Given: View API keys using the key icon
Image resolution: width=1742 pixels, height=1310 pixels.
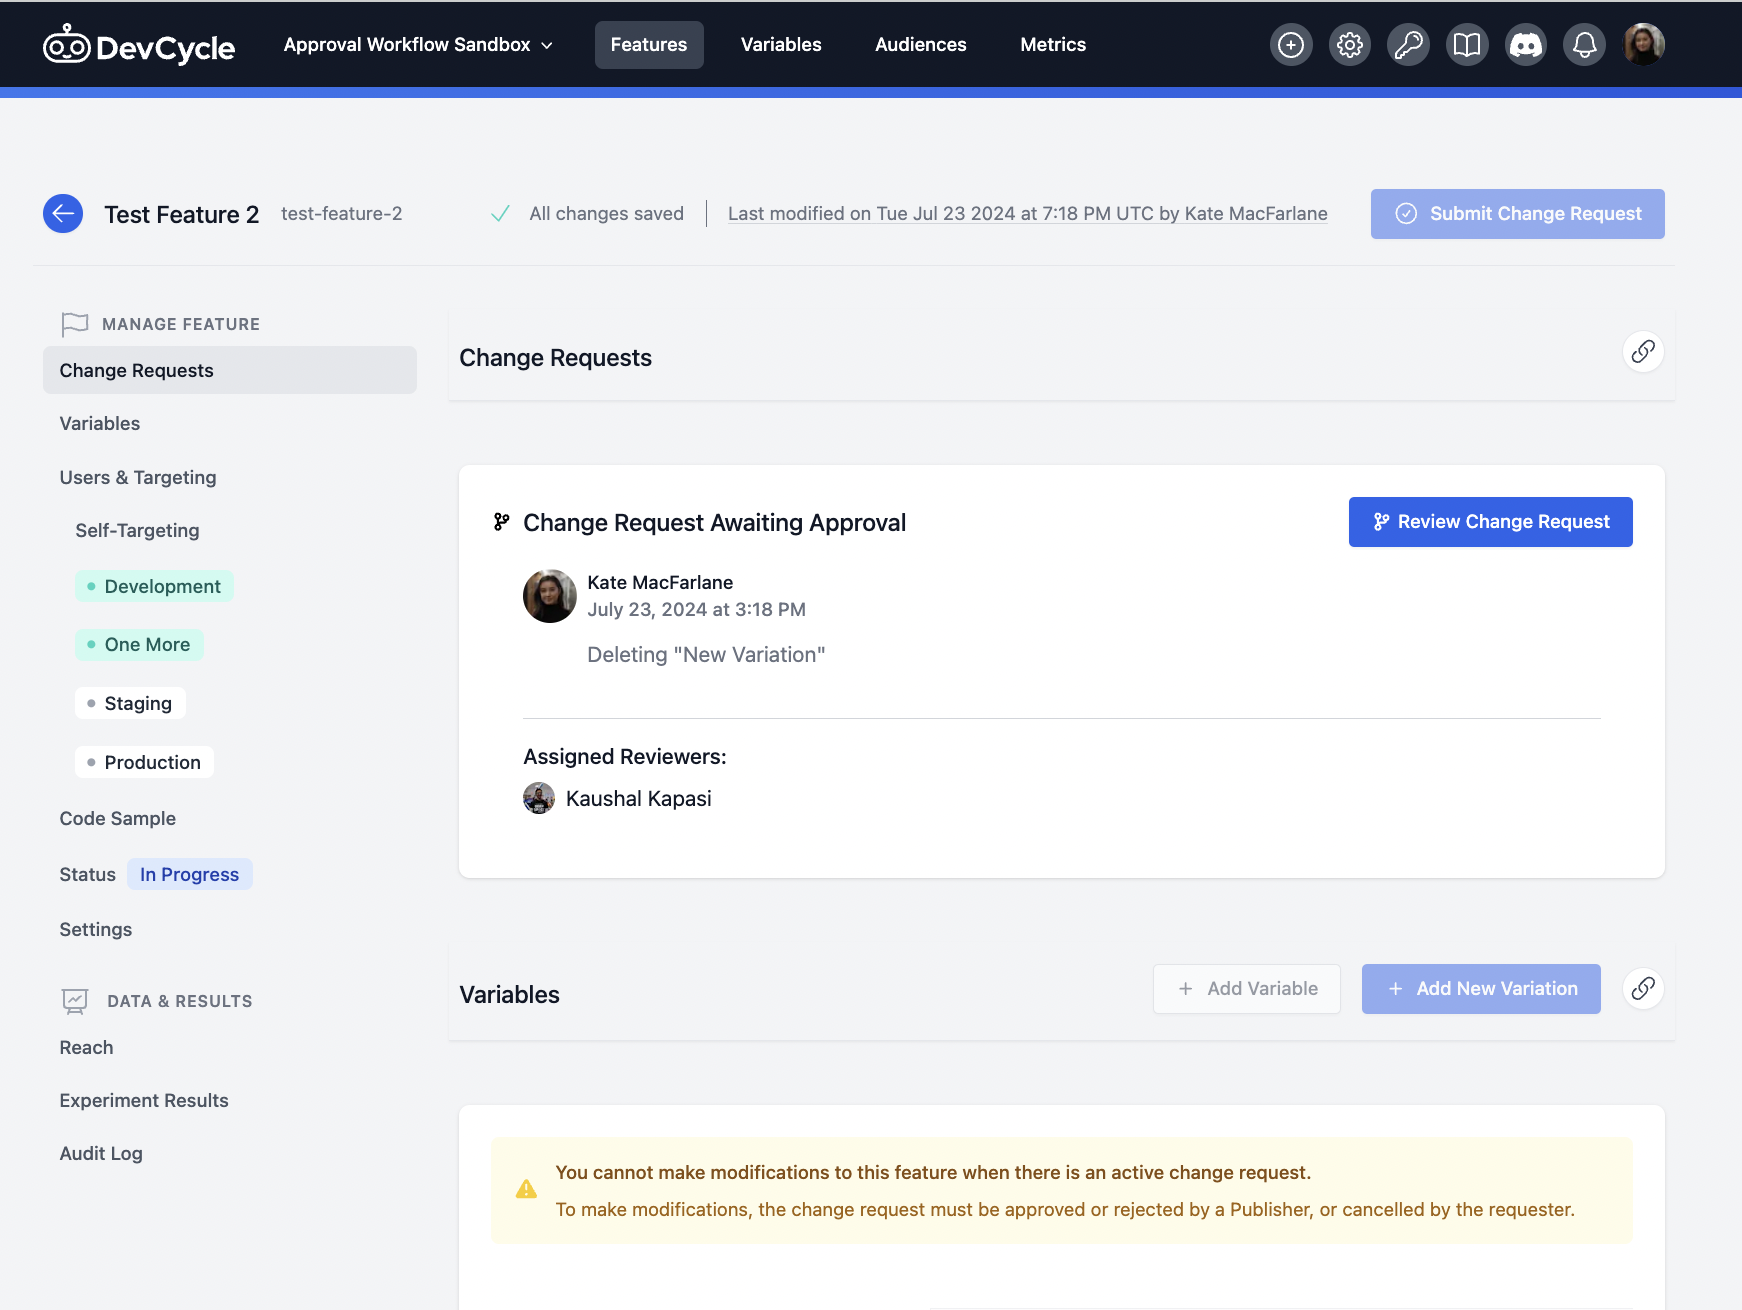Looking at the screenshot, I should click(x=1408, y=44).
